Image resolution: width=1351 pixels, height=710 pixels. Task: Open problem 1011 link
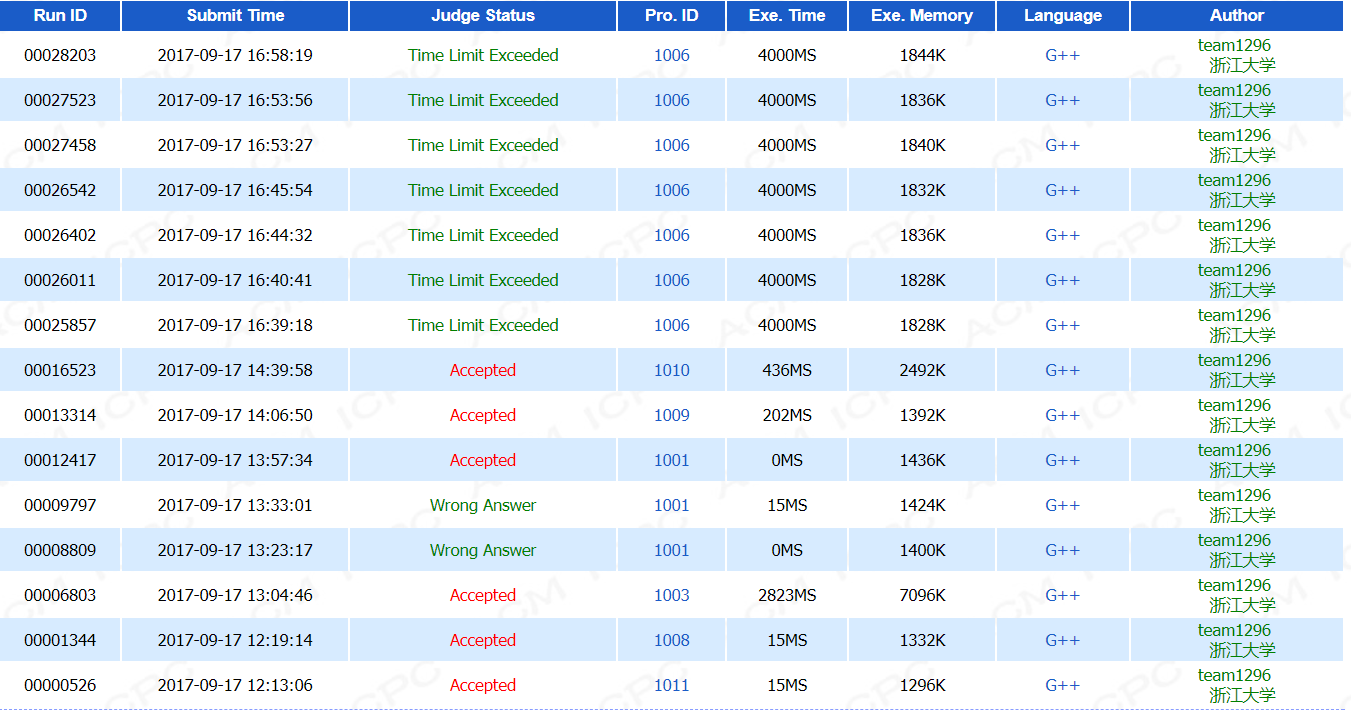(x=671, y=685)
